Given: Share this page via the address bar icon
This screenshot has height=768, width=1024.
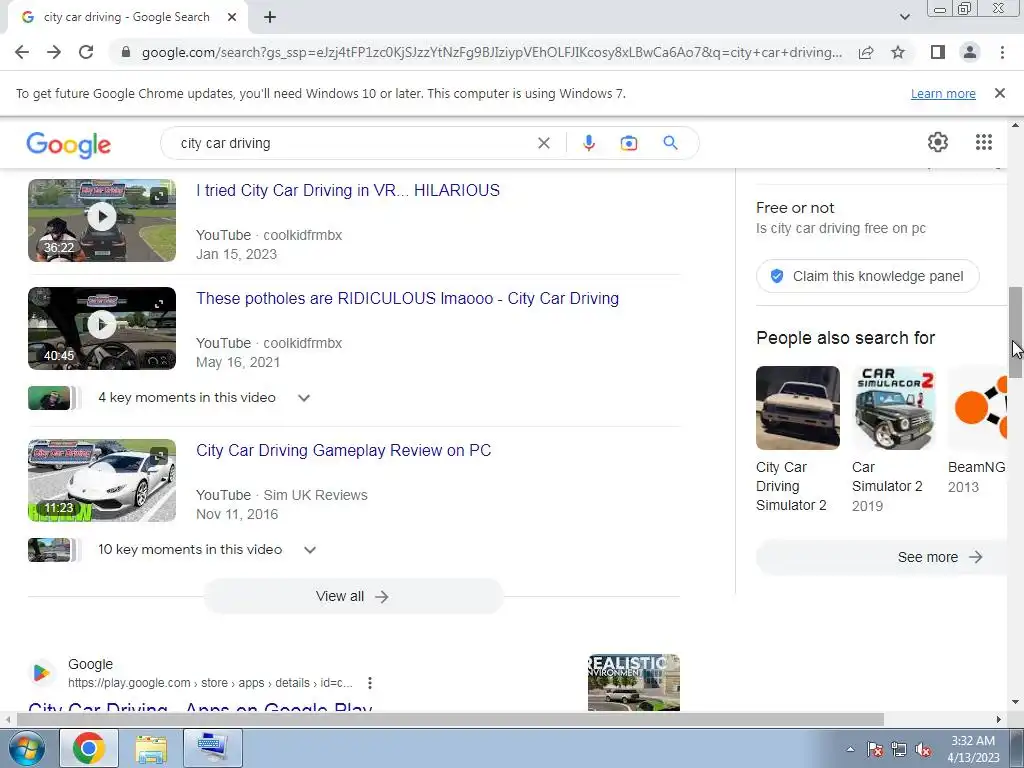Looking at the screenshot, I should click(866, 52).
